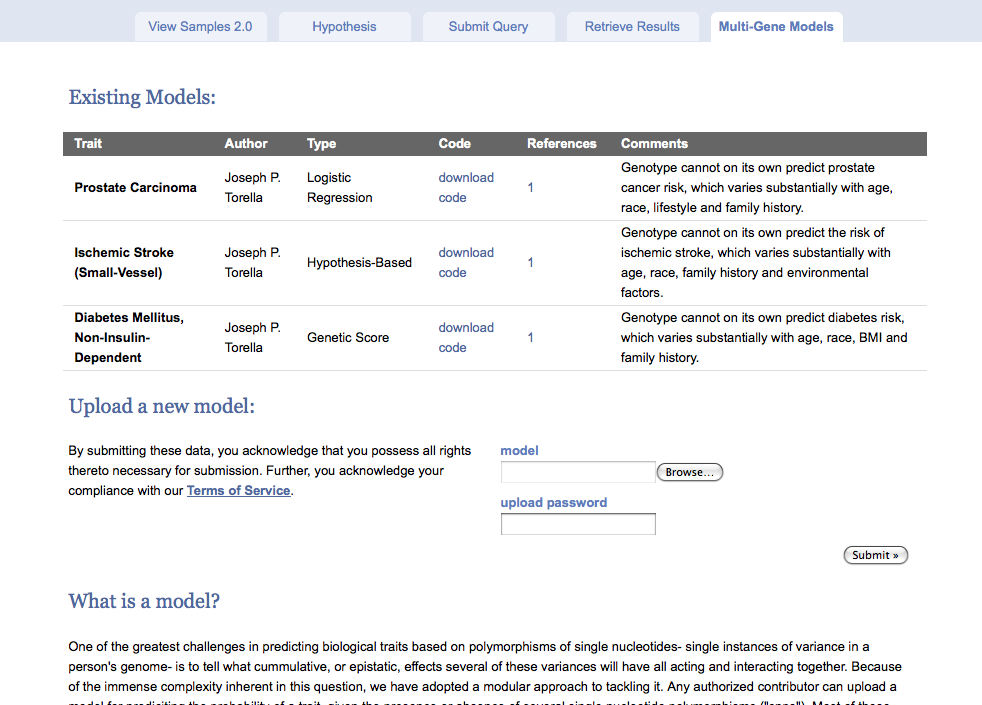Viewport: 982px width, 705px height.
Task: Click the Type column header
Action: pyautogui.click(x=321, y=144)
